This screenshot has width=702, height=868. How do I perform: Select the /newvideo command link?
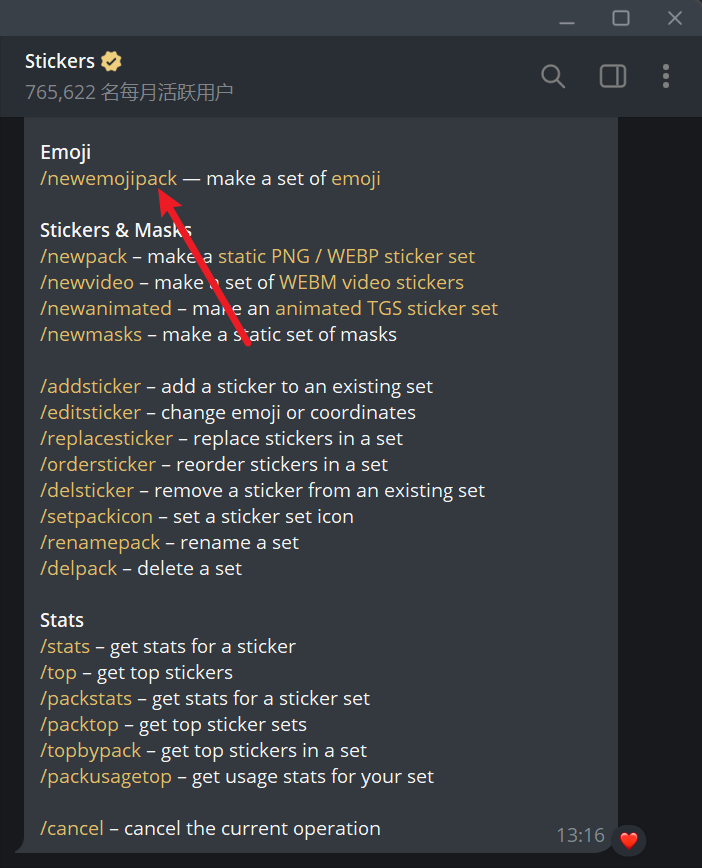pos(88,283)
